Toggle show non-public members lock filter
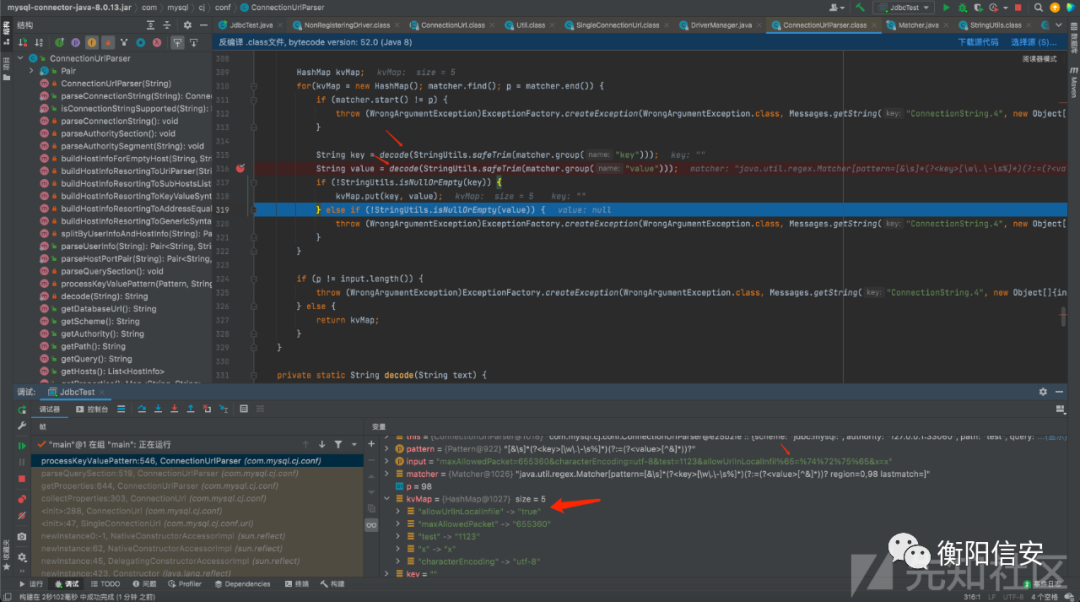The height and width of the screenshot is (602, 1080). point(107,43)
